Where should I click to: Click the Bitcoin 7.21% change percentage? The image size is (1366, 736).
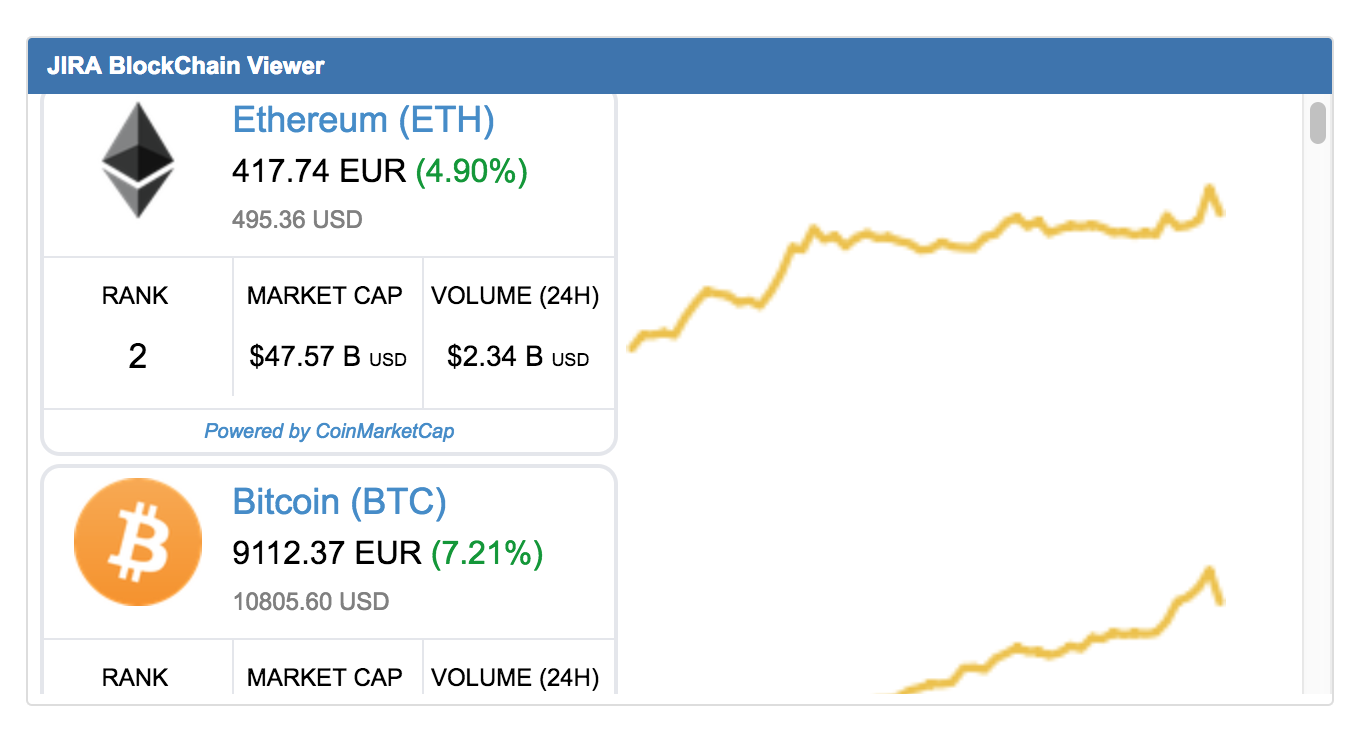pos(487,552)
